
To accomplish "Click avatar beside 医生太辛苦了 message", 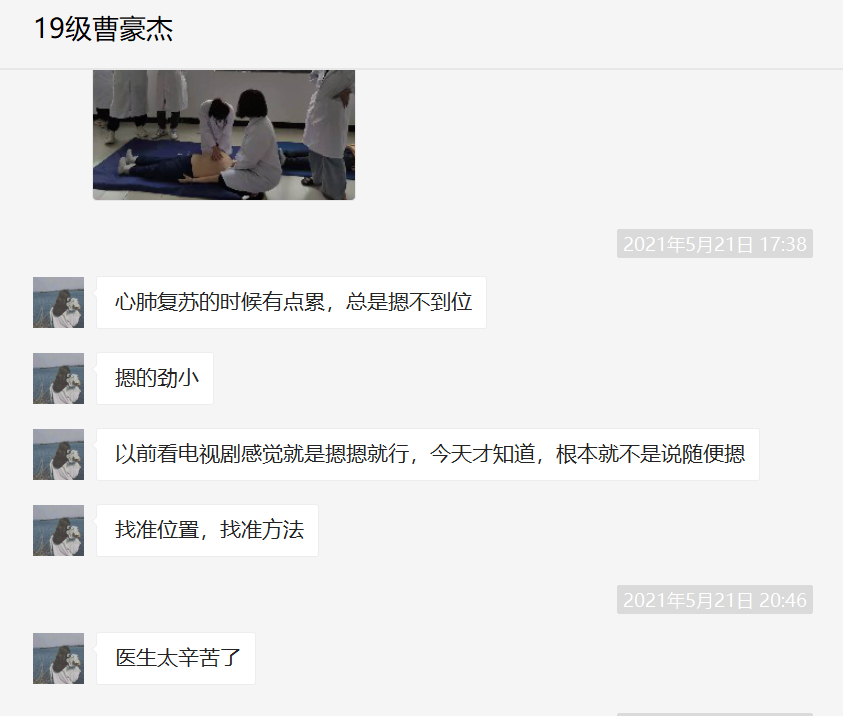I will point(59,658).
